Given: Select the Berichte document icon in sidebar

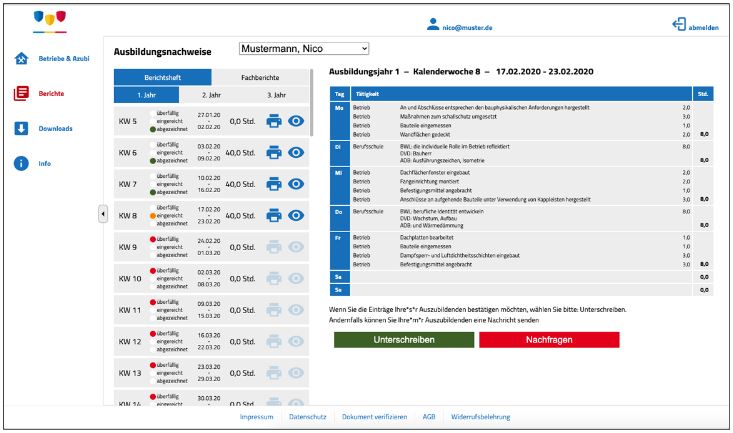Looking at the screenshot, I should [x=21, y=94].
